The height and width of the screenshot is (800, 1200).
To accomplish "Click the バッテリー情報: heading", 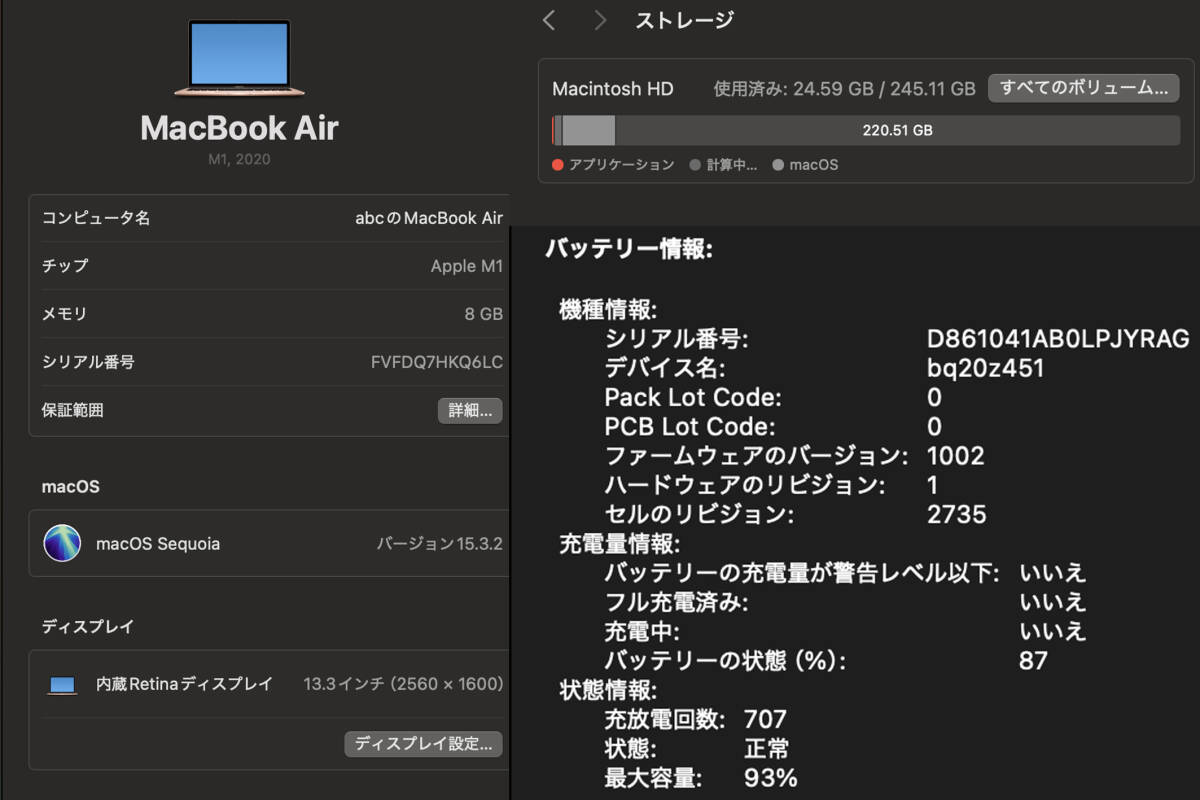I will click(629, 249).
